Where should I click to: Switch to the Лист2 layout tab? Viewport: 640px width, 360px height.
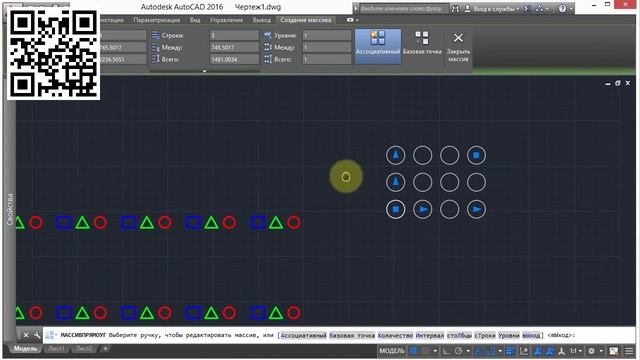(84, 349)
